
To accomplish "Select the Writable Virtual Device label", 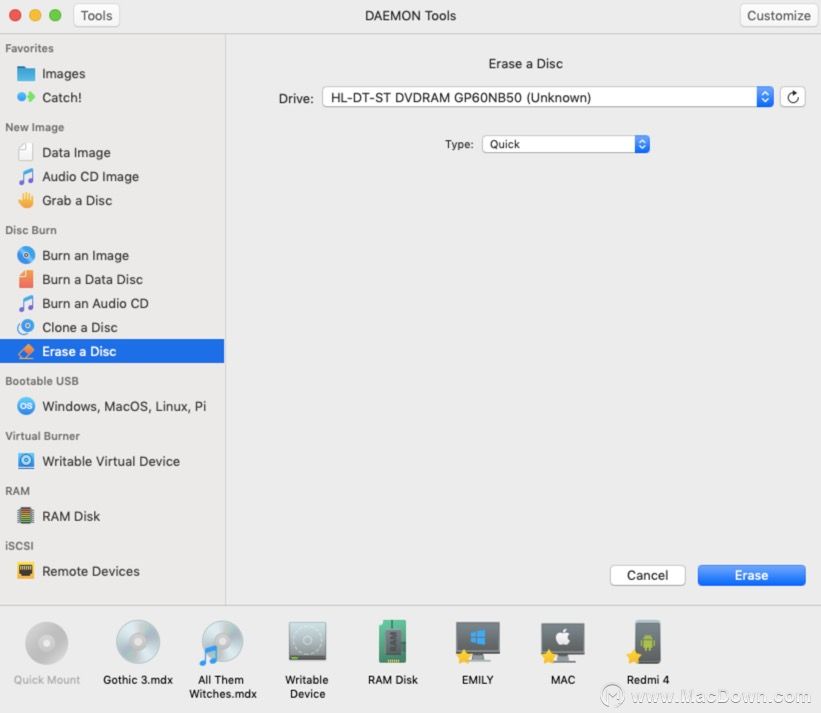I will pyautogui.click(x=111, y=461).
